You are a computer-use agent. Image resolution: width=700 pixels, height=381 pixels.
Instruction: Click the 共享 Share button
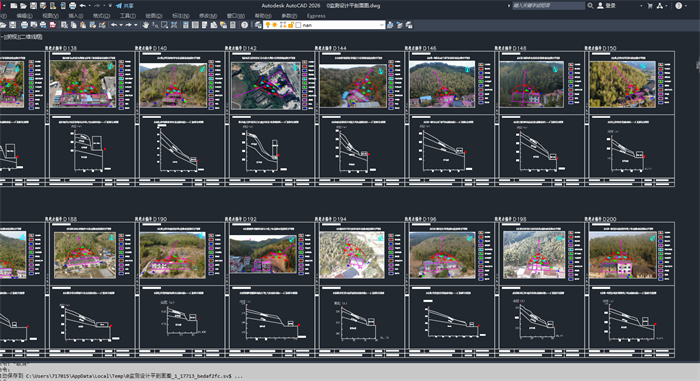(125, 6)
